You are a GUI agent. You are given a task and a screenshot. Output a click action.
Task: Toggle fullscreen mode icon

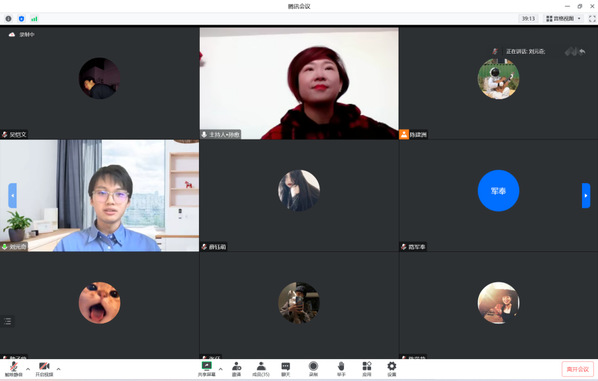tap(592, 19)
